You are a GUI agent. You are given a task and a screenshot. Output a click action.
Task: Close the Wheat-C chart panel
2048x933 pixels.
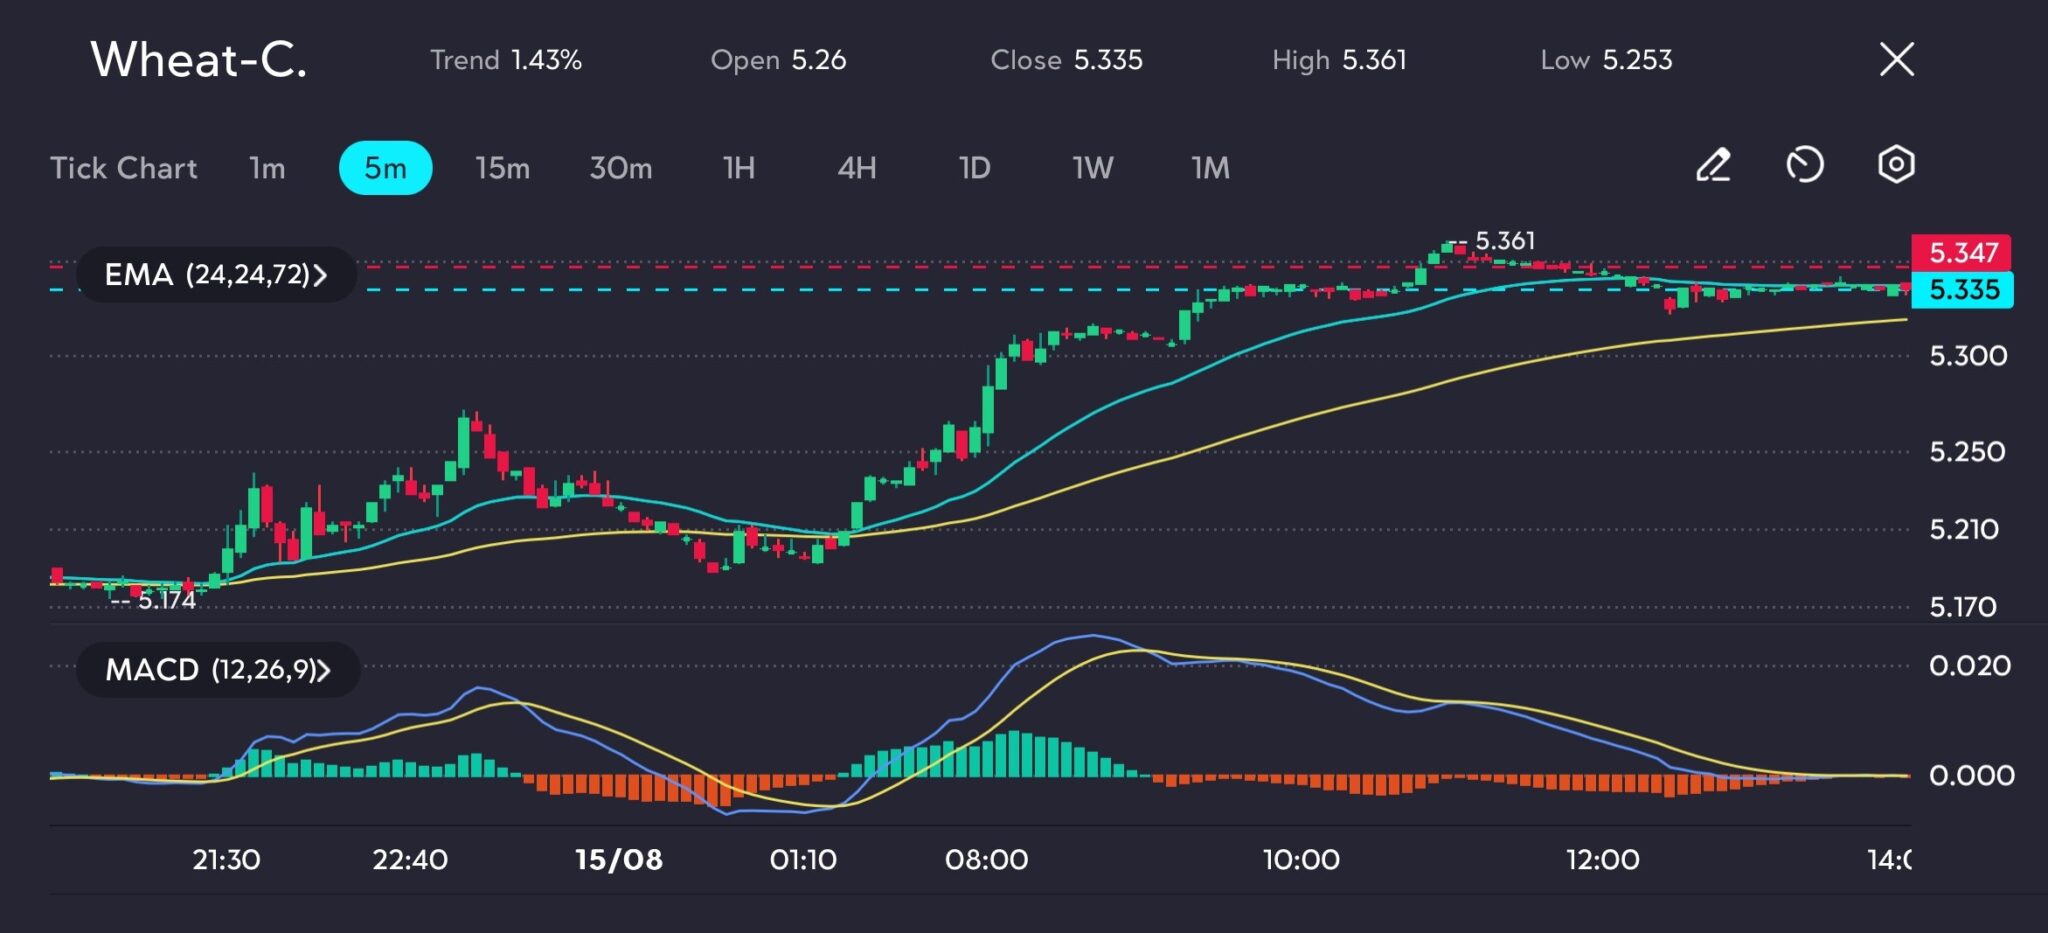click(x=1897, y=59)
